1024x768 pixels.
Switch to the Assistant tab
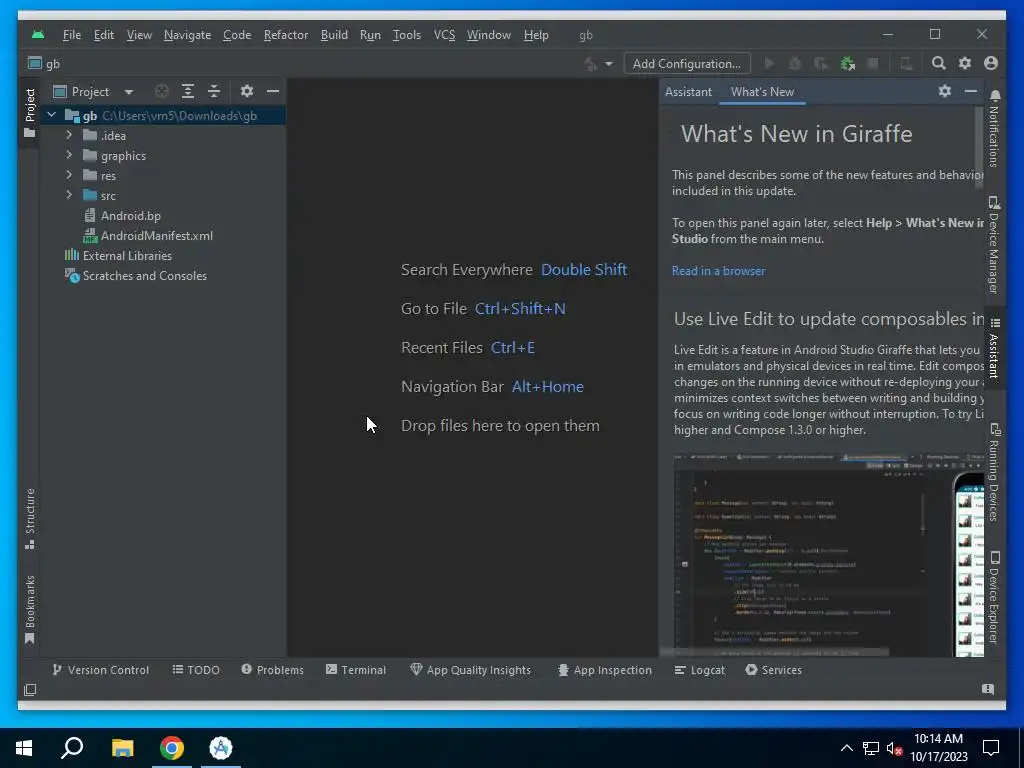688,92
